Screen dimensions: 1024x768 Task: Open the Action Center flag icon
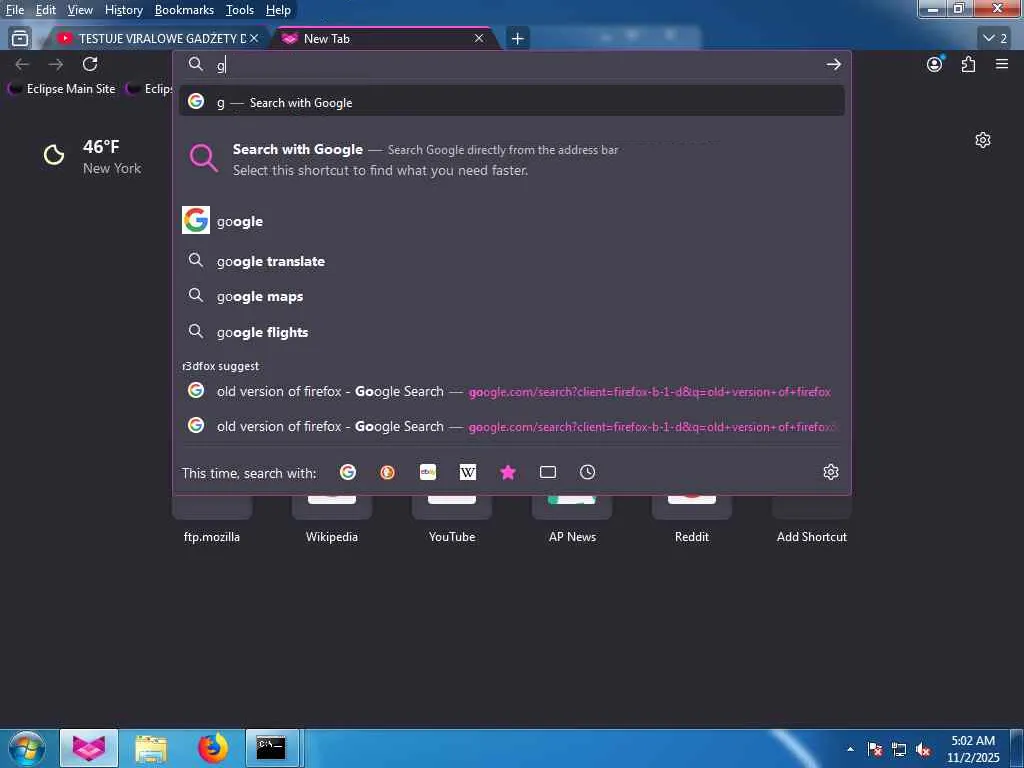pyautogui.click(x=875, y=750)
